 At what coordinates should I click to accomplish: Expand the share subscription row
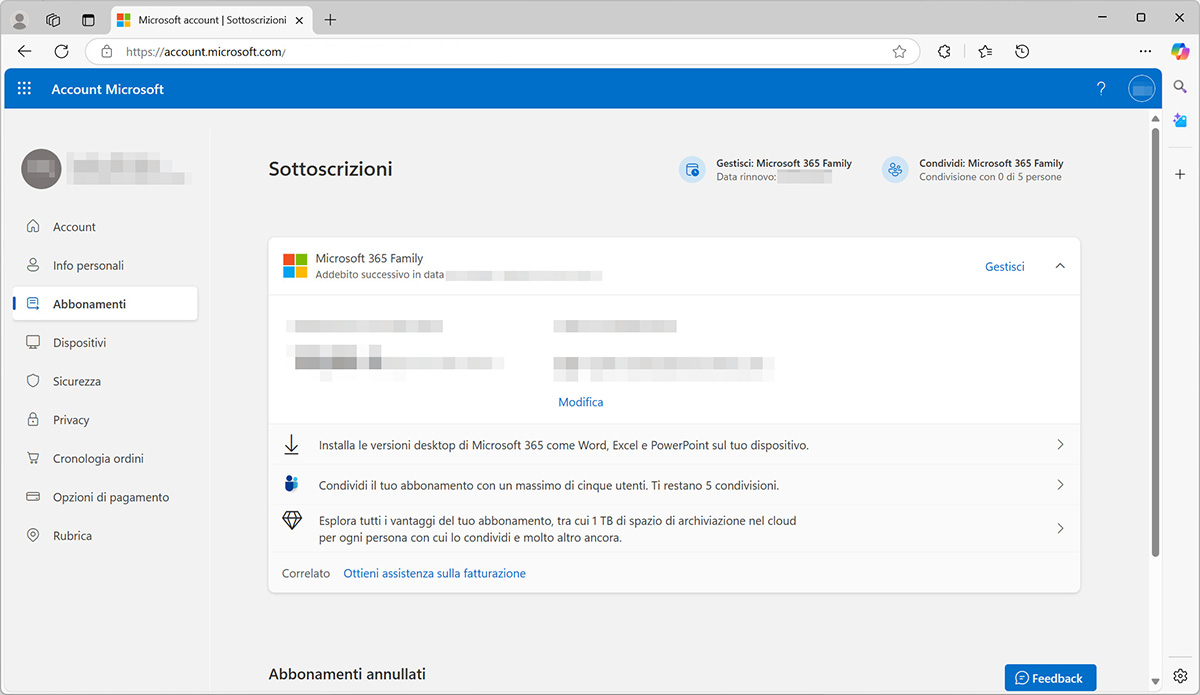[x=1060, y=484]
